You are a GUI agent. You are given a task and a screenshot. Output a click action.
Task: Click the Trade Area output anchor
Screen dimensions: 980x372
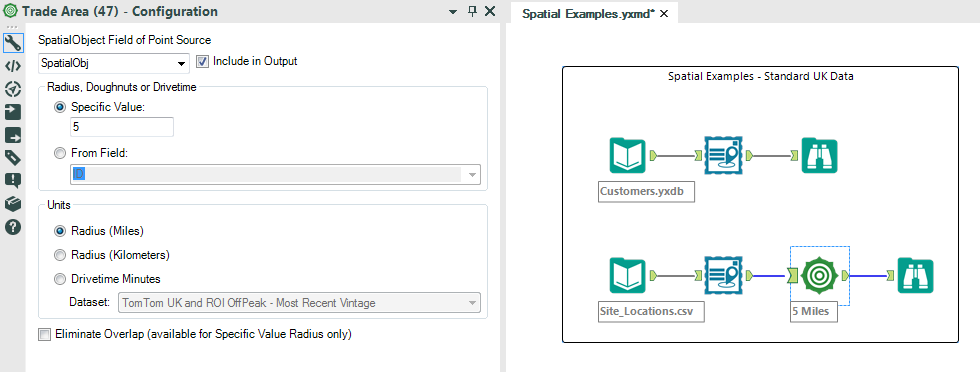pyautogui.click(x=844, y=275)
